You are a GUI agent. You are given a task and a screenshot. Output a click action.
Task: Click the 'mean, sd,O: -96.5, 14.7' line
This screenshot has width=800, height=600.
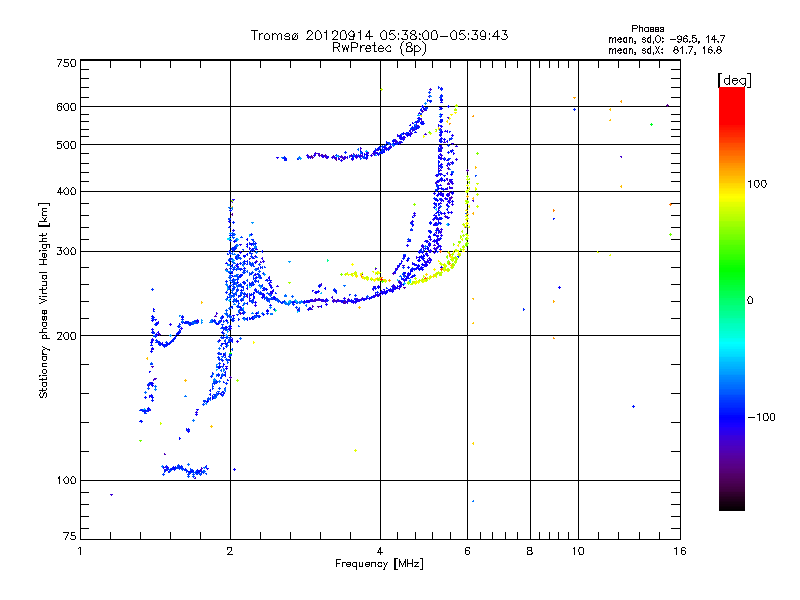tap(666, 39)
